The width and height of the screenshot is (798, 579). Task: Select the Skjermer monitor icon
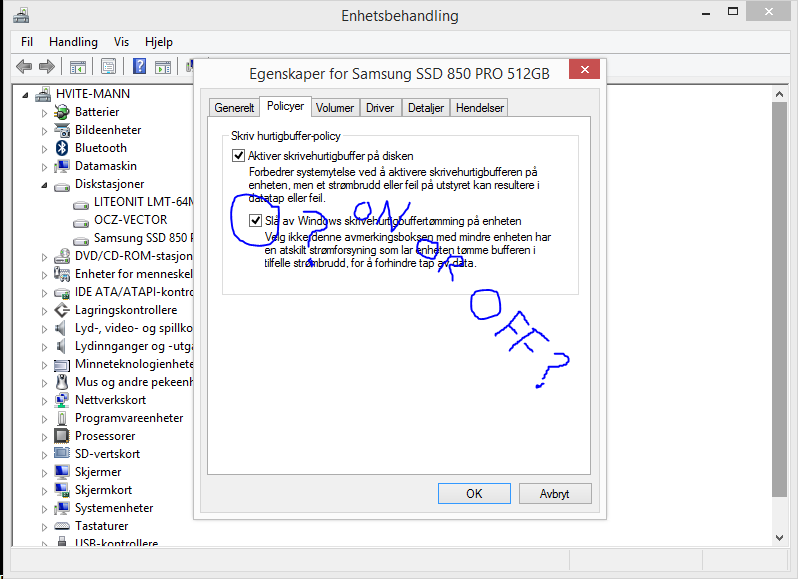[62, 472]
